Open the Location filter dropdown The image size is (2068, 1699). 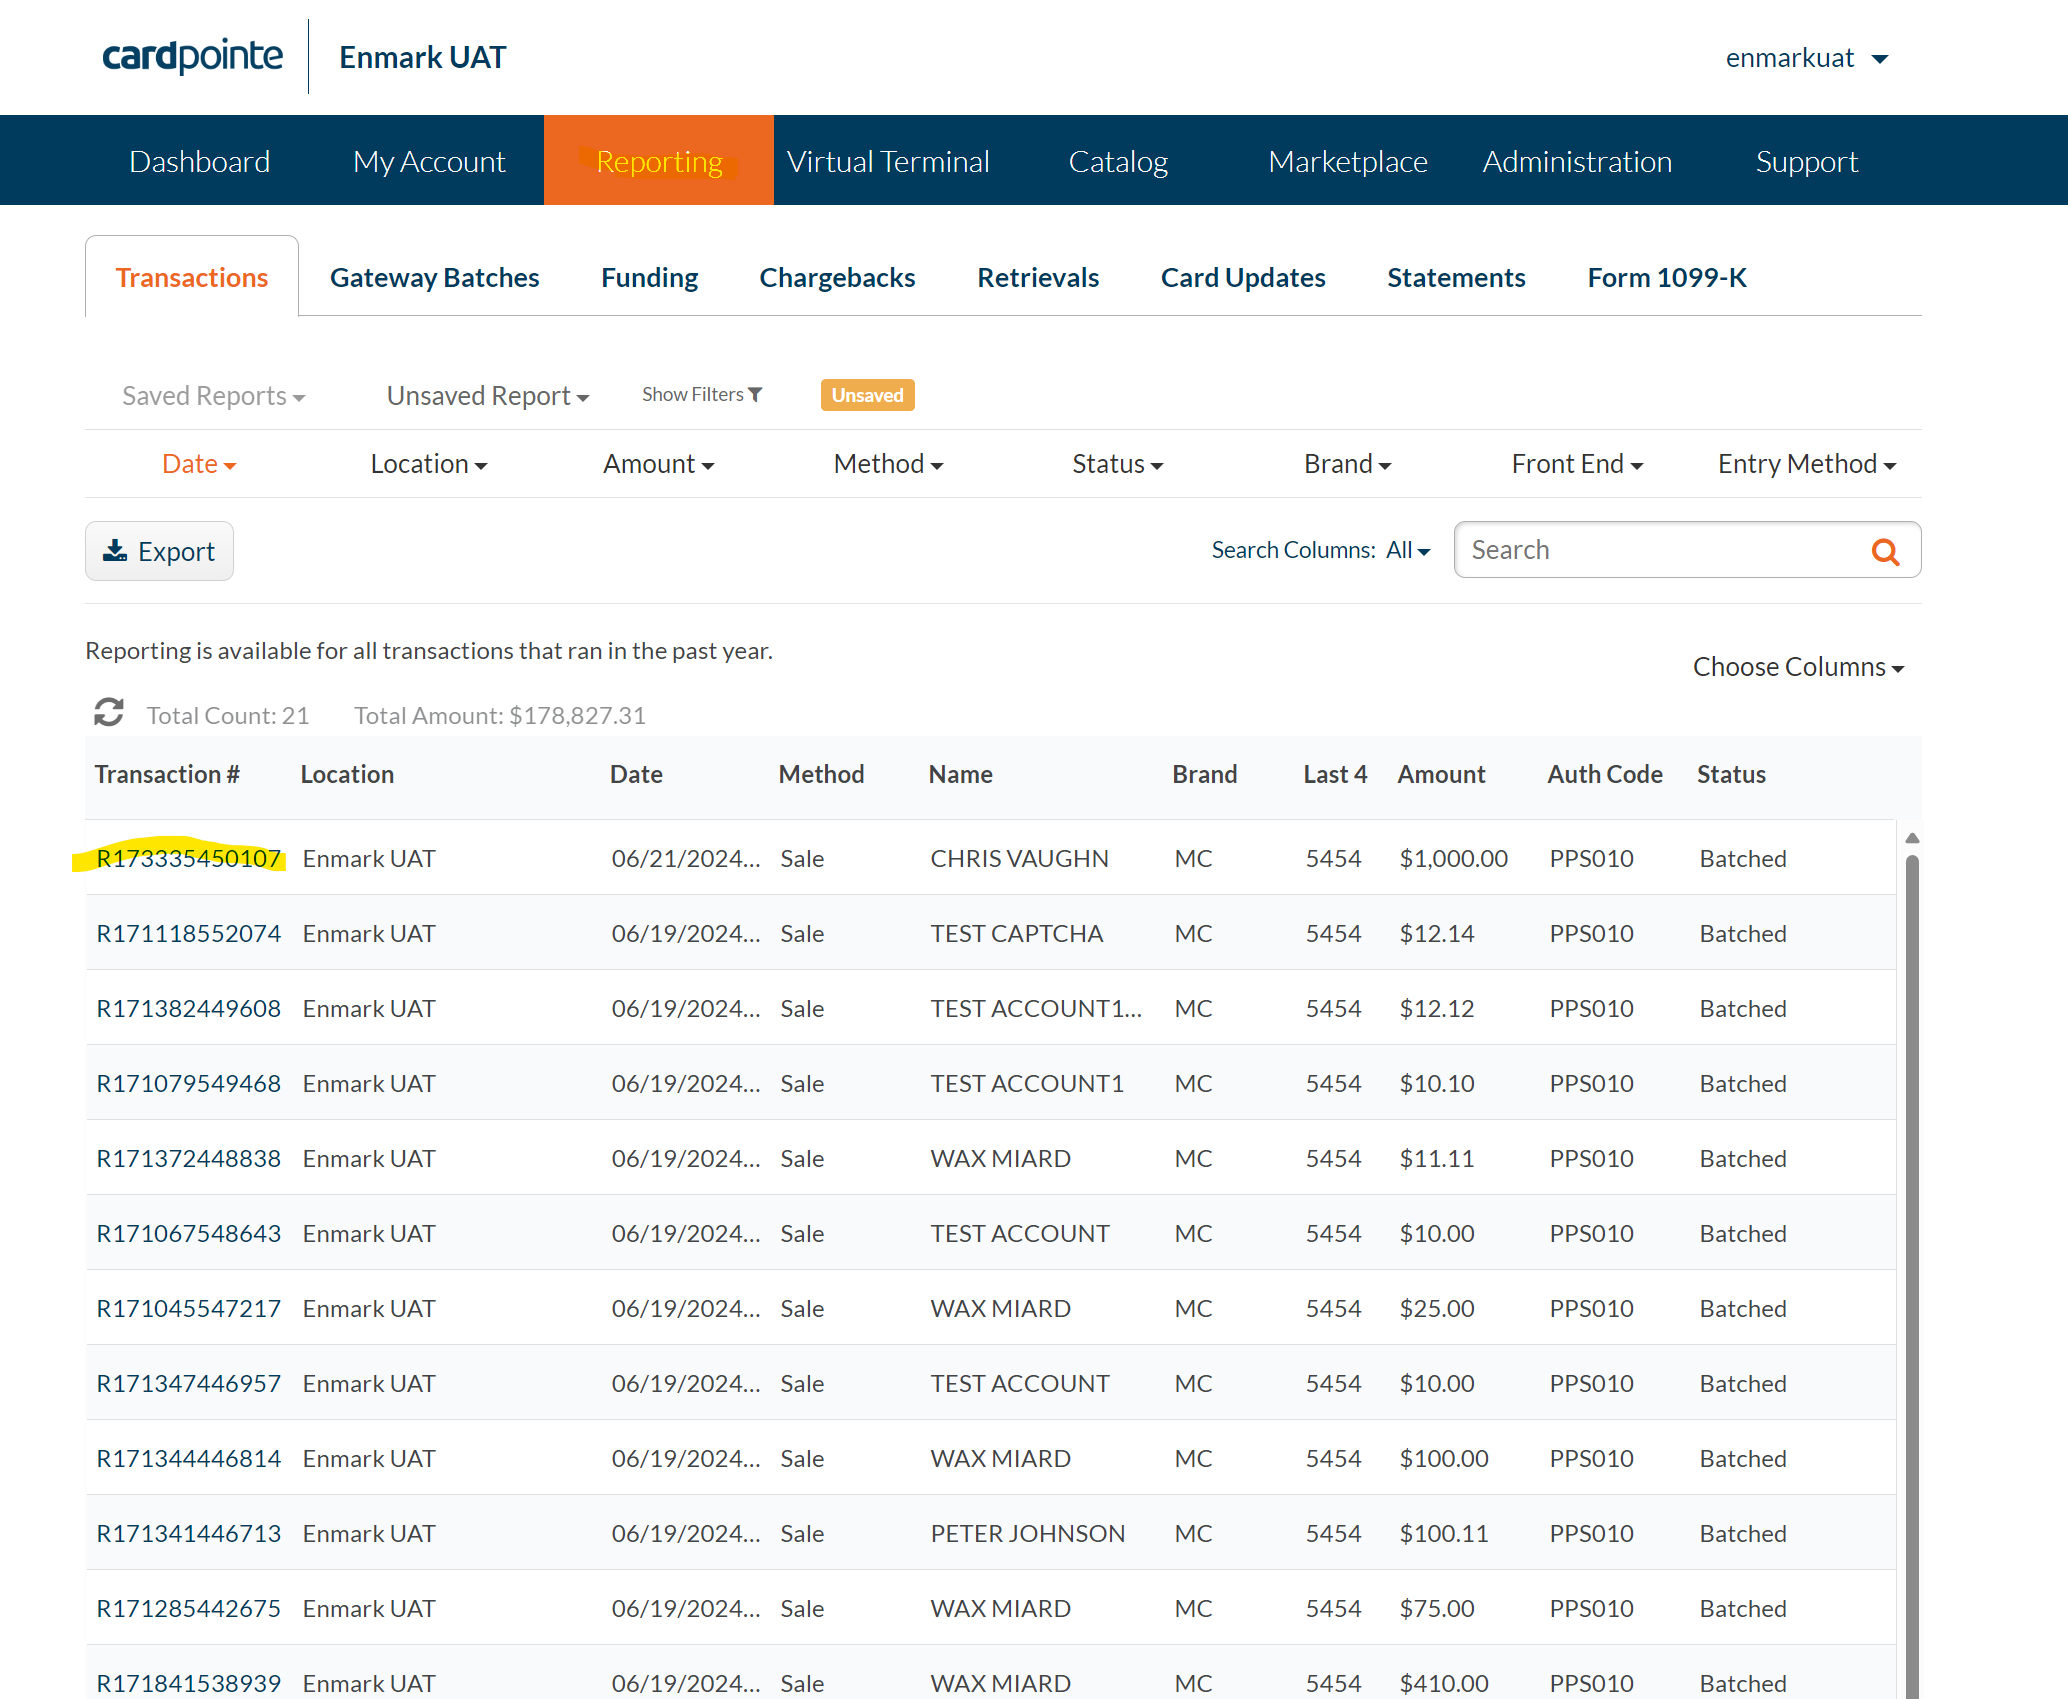(x=429, y=464)
